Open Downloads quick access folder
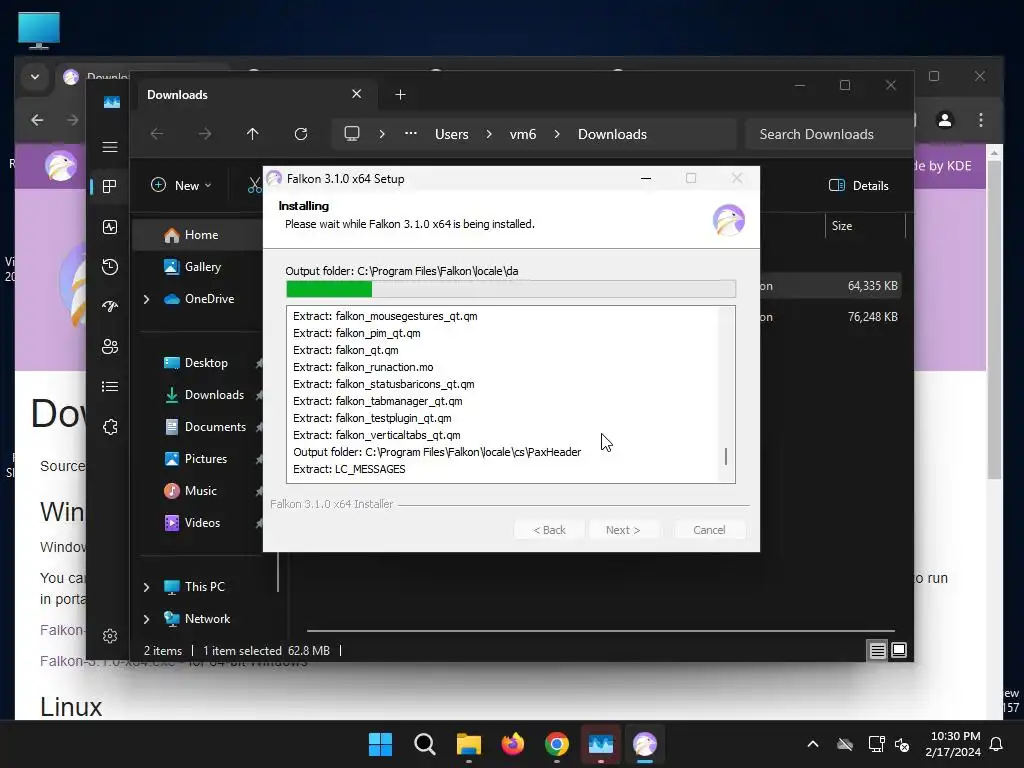The height and width of the screenshot is (768, 1024). click(x=214, y=394)
